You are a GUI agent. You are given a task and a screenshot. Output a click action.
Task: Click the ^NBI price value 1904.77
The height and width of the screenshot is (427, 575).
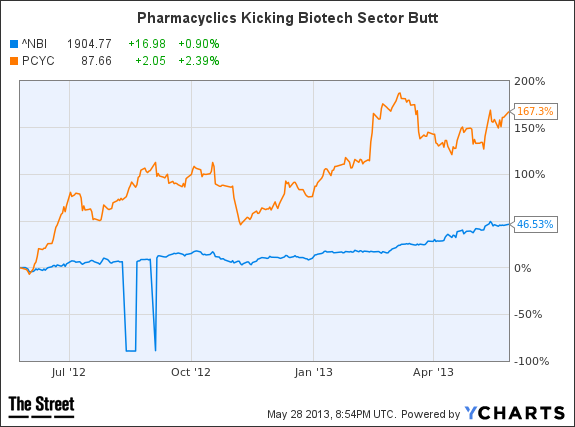coord(89,44)
